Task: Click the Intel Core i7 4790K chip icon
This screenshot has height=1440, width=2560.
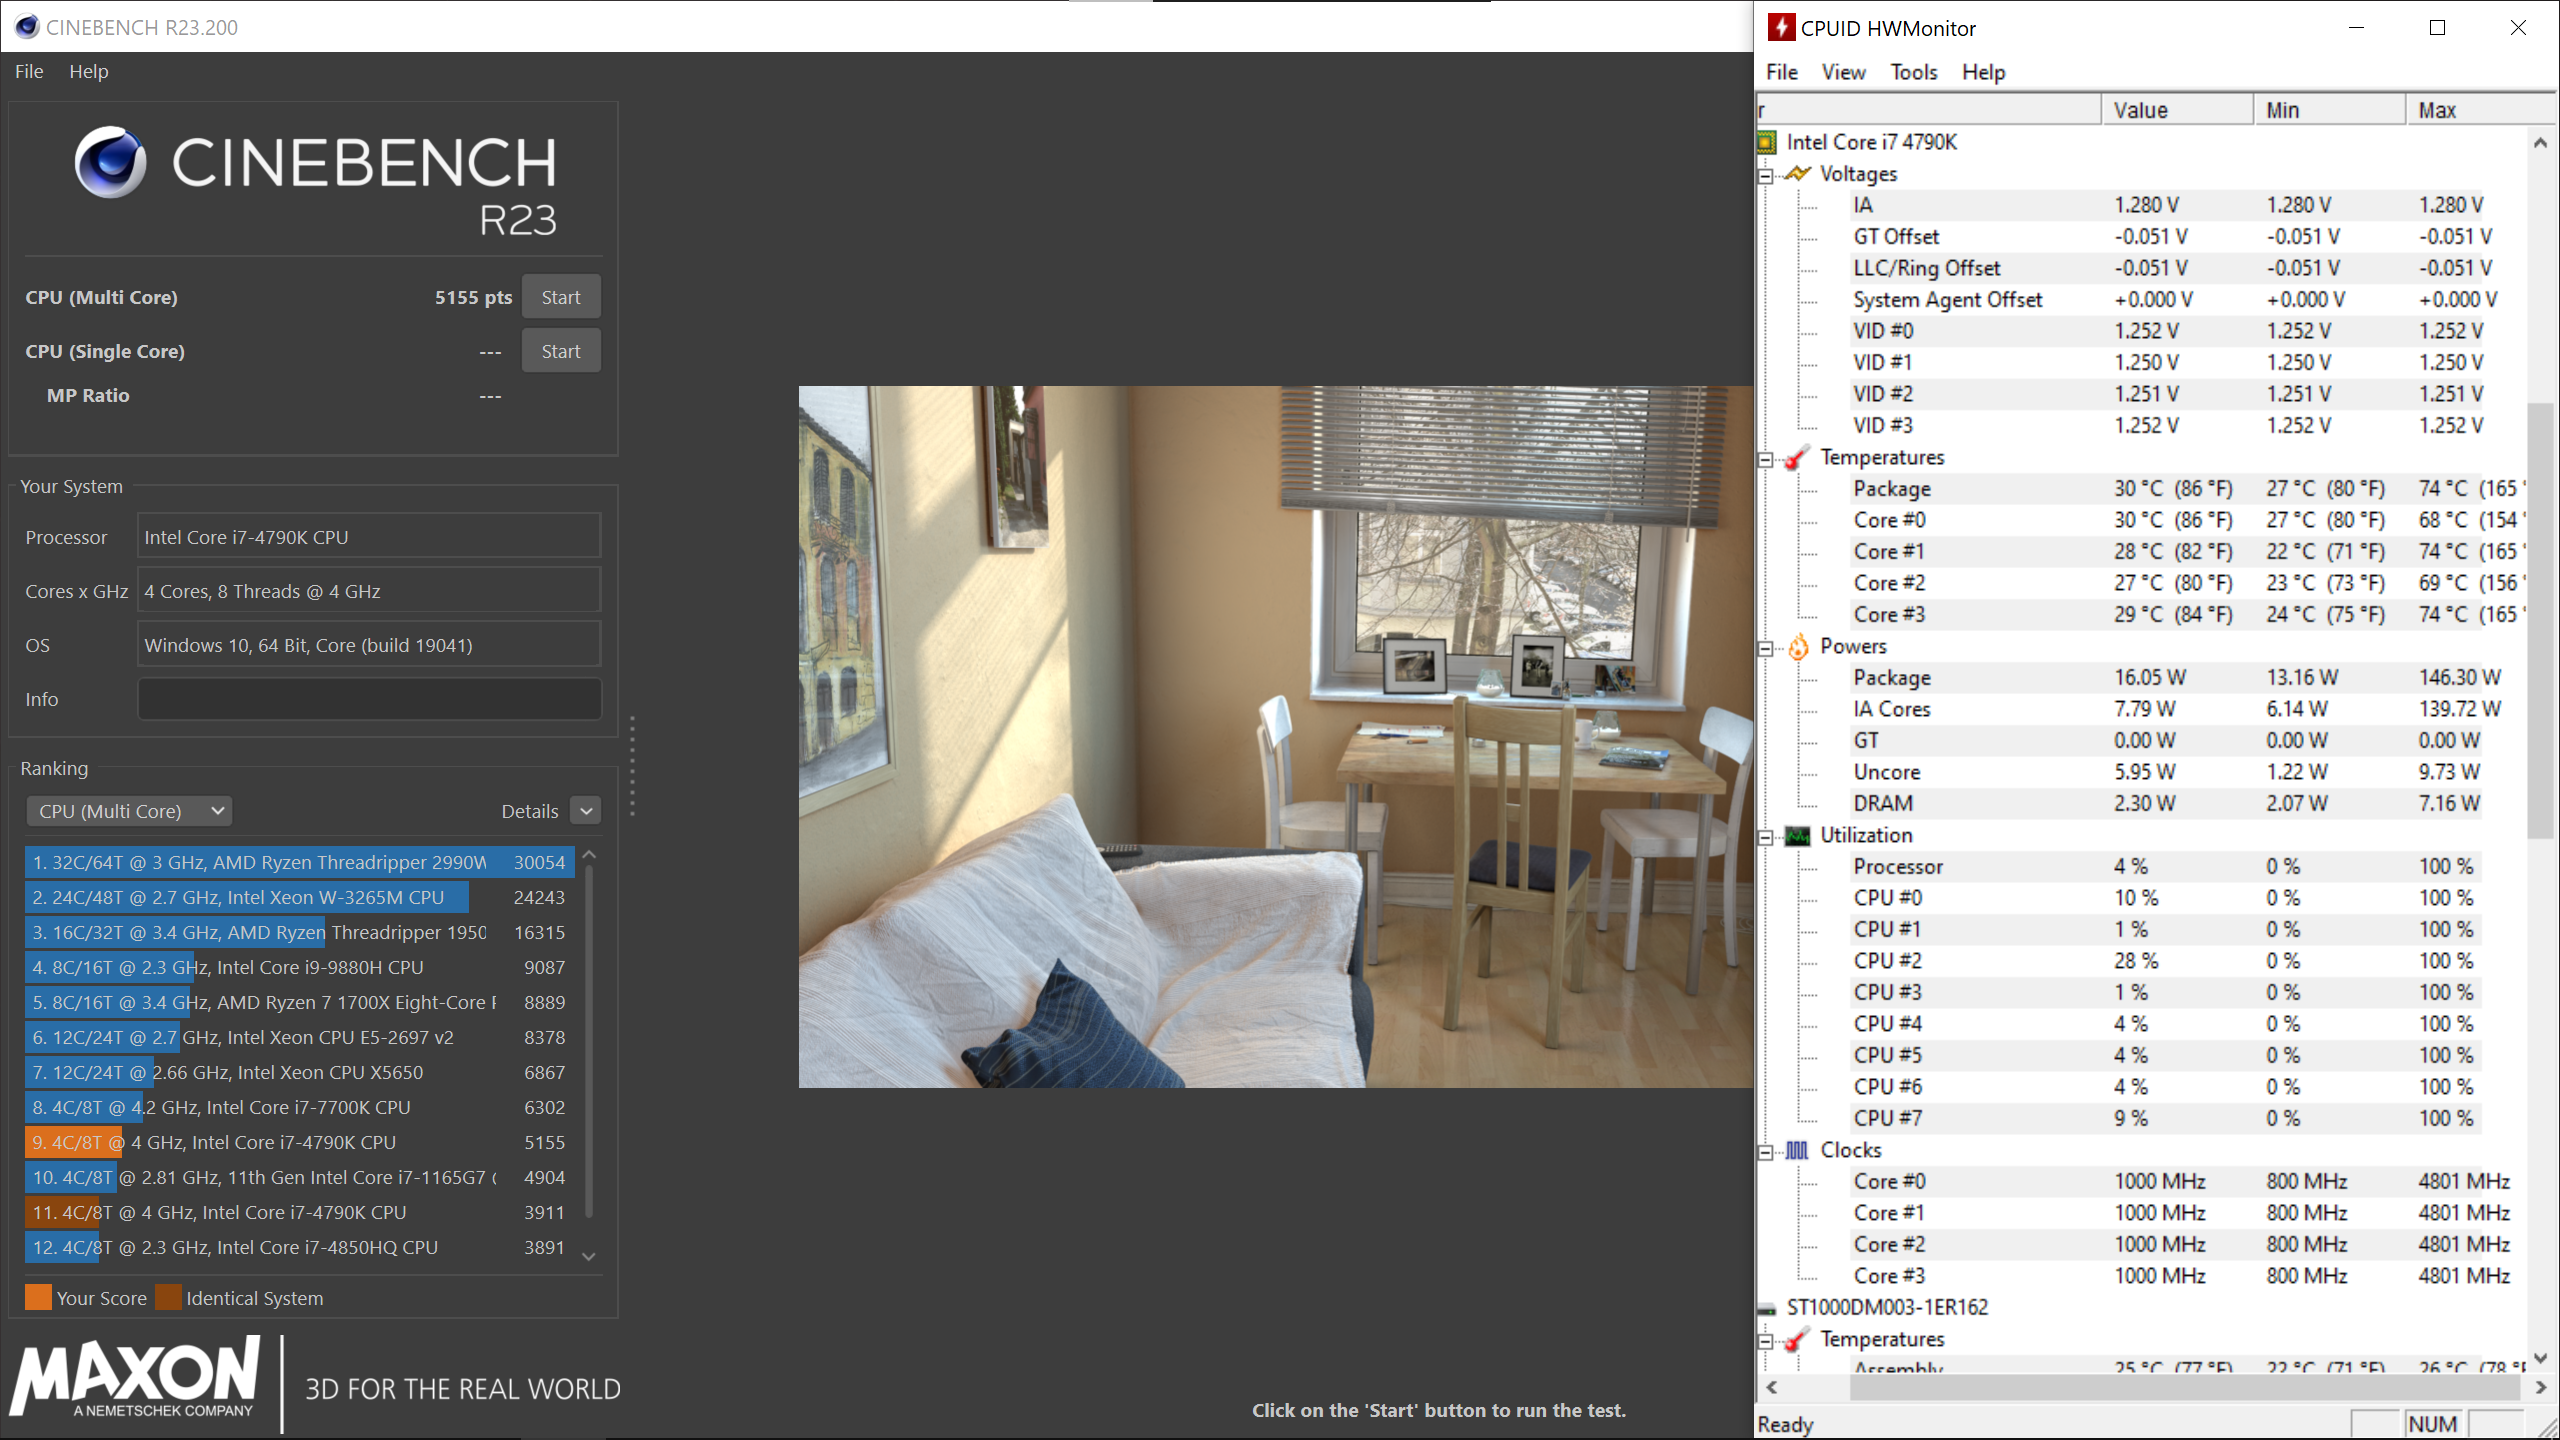Action: 1767,142
